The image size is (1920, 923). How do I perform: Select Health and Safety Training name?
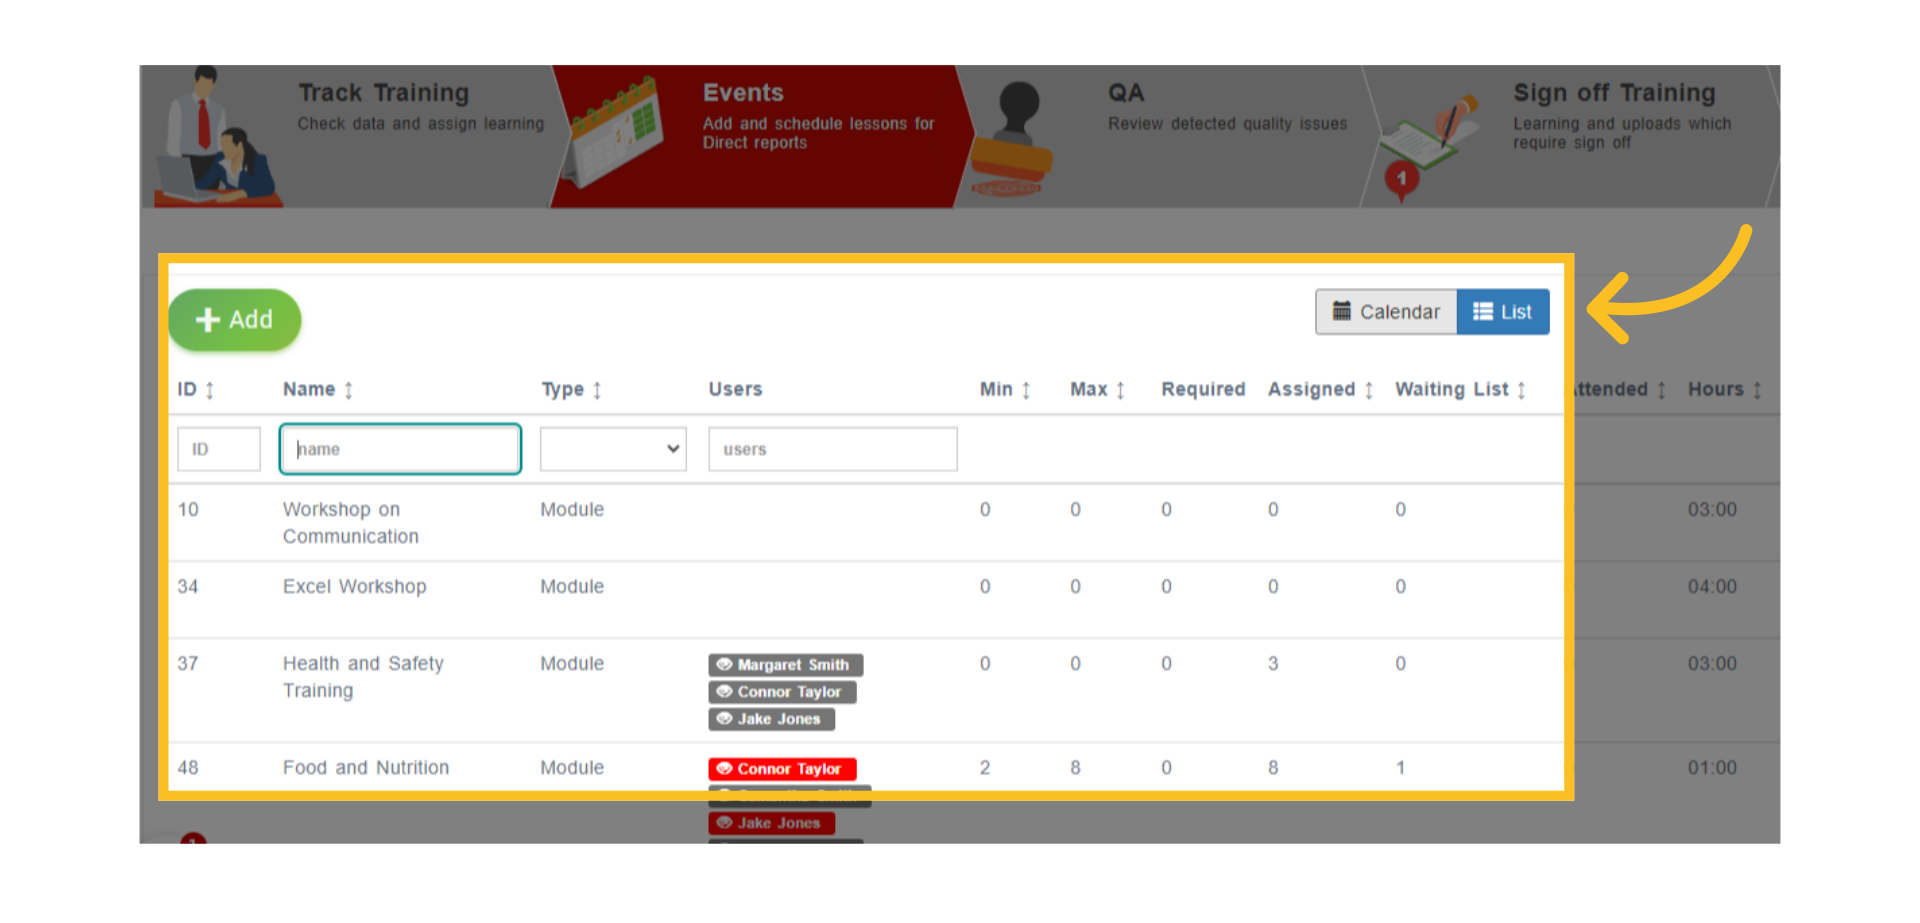tap(363, 677)
